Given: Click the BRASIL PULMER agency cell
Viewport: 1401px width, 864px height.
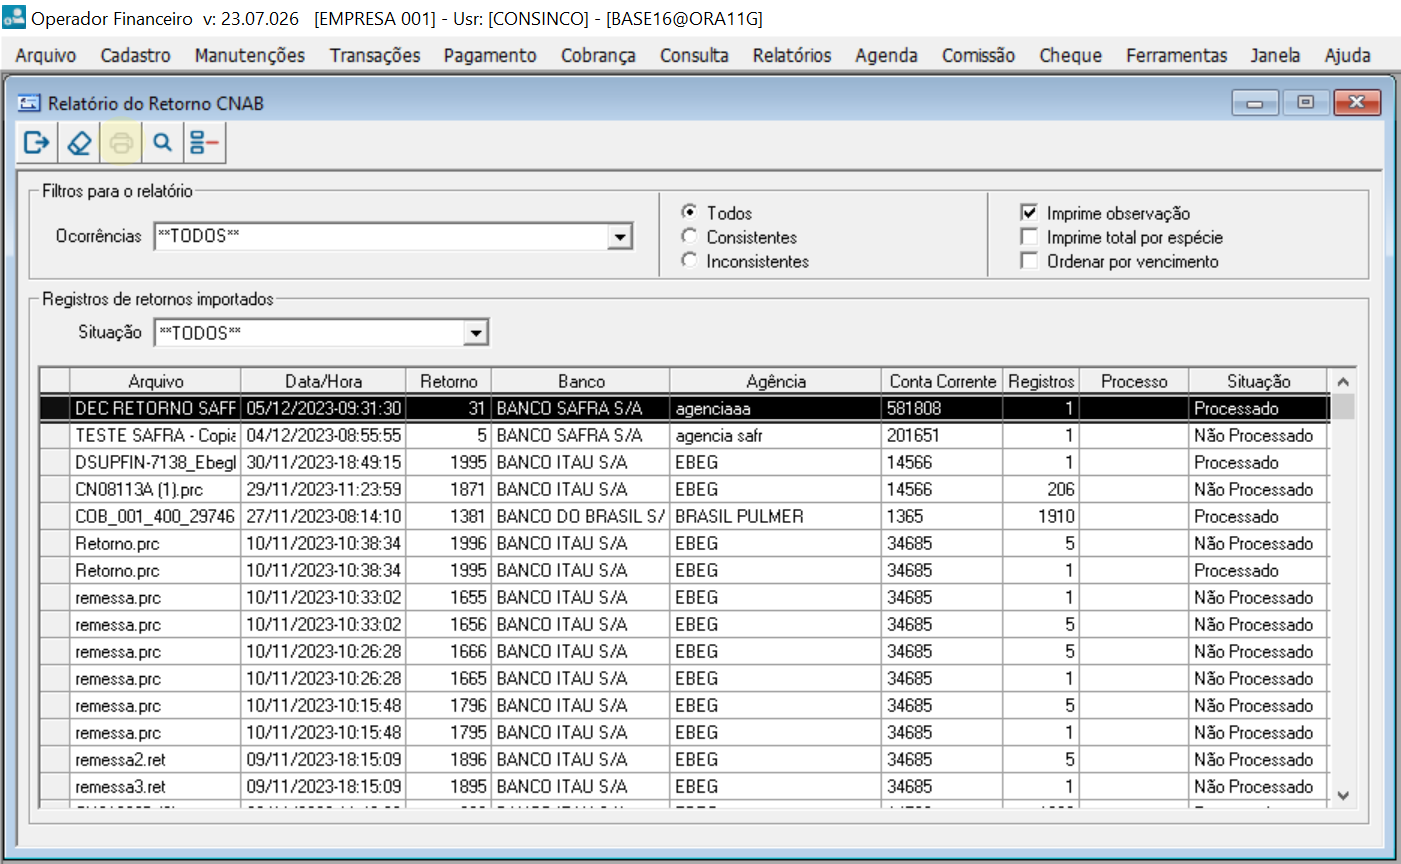Looking at the screenshot, I should (x=775, y=516).
